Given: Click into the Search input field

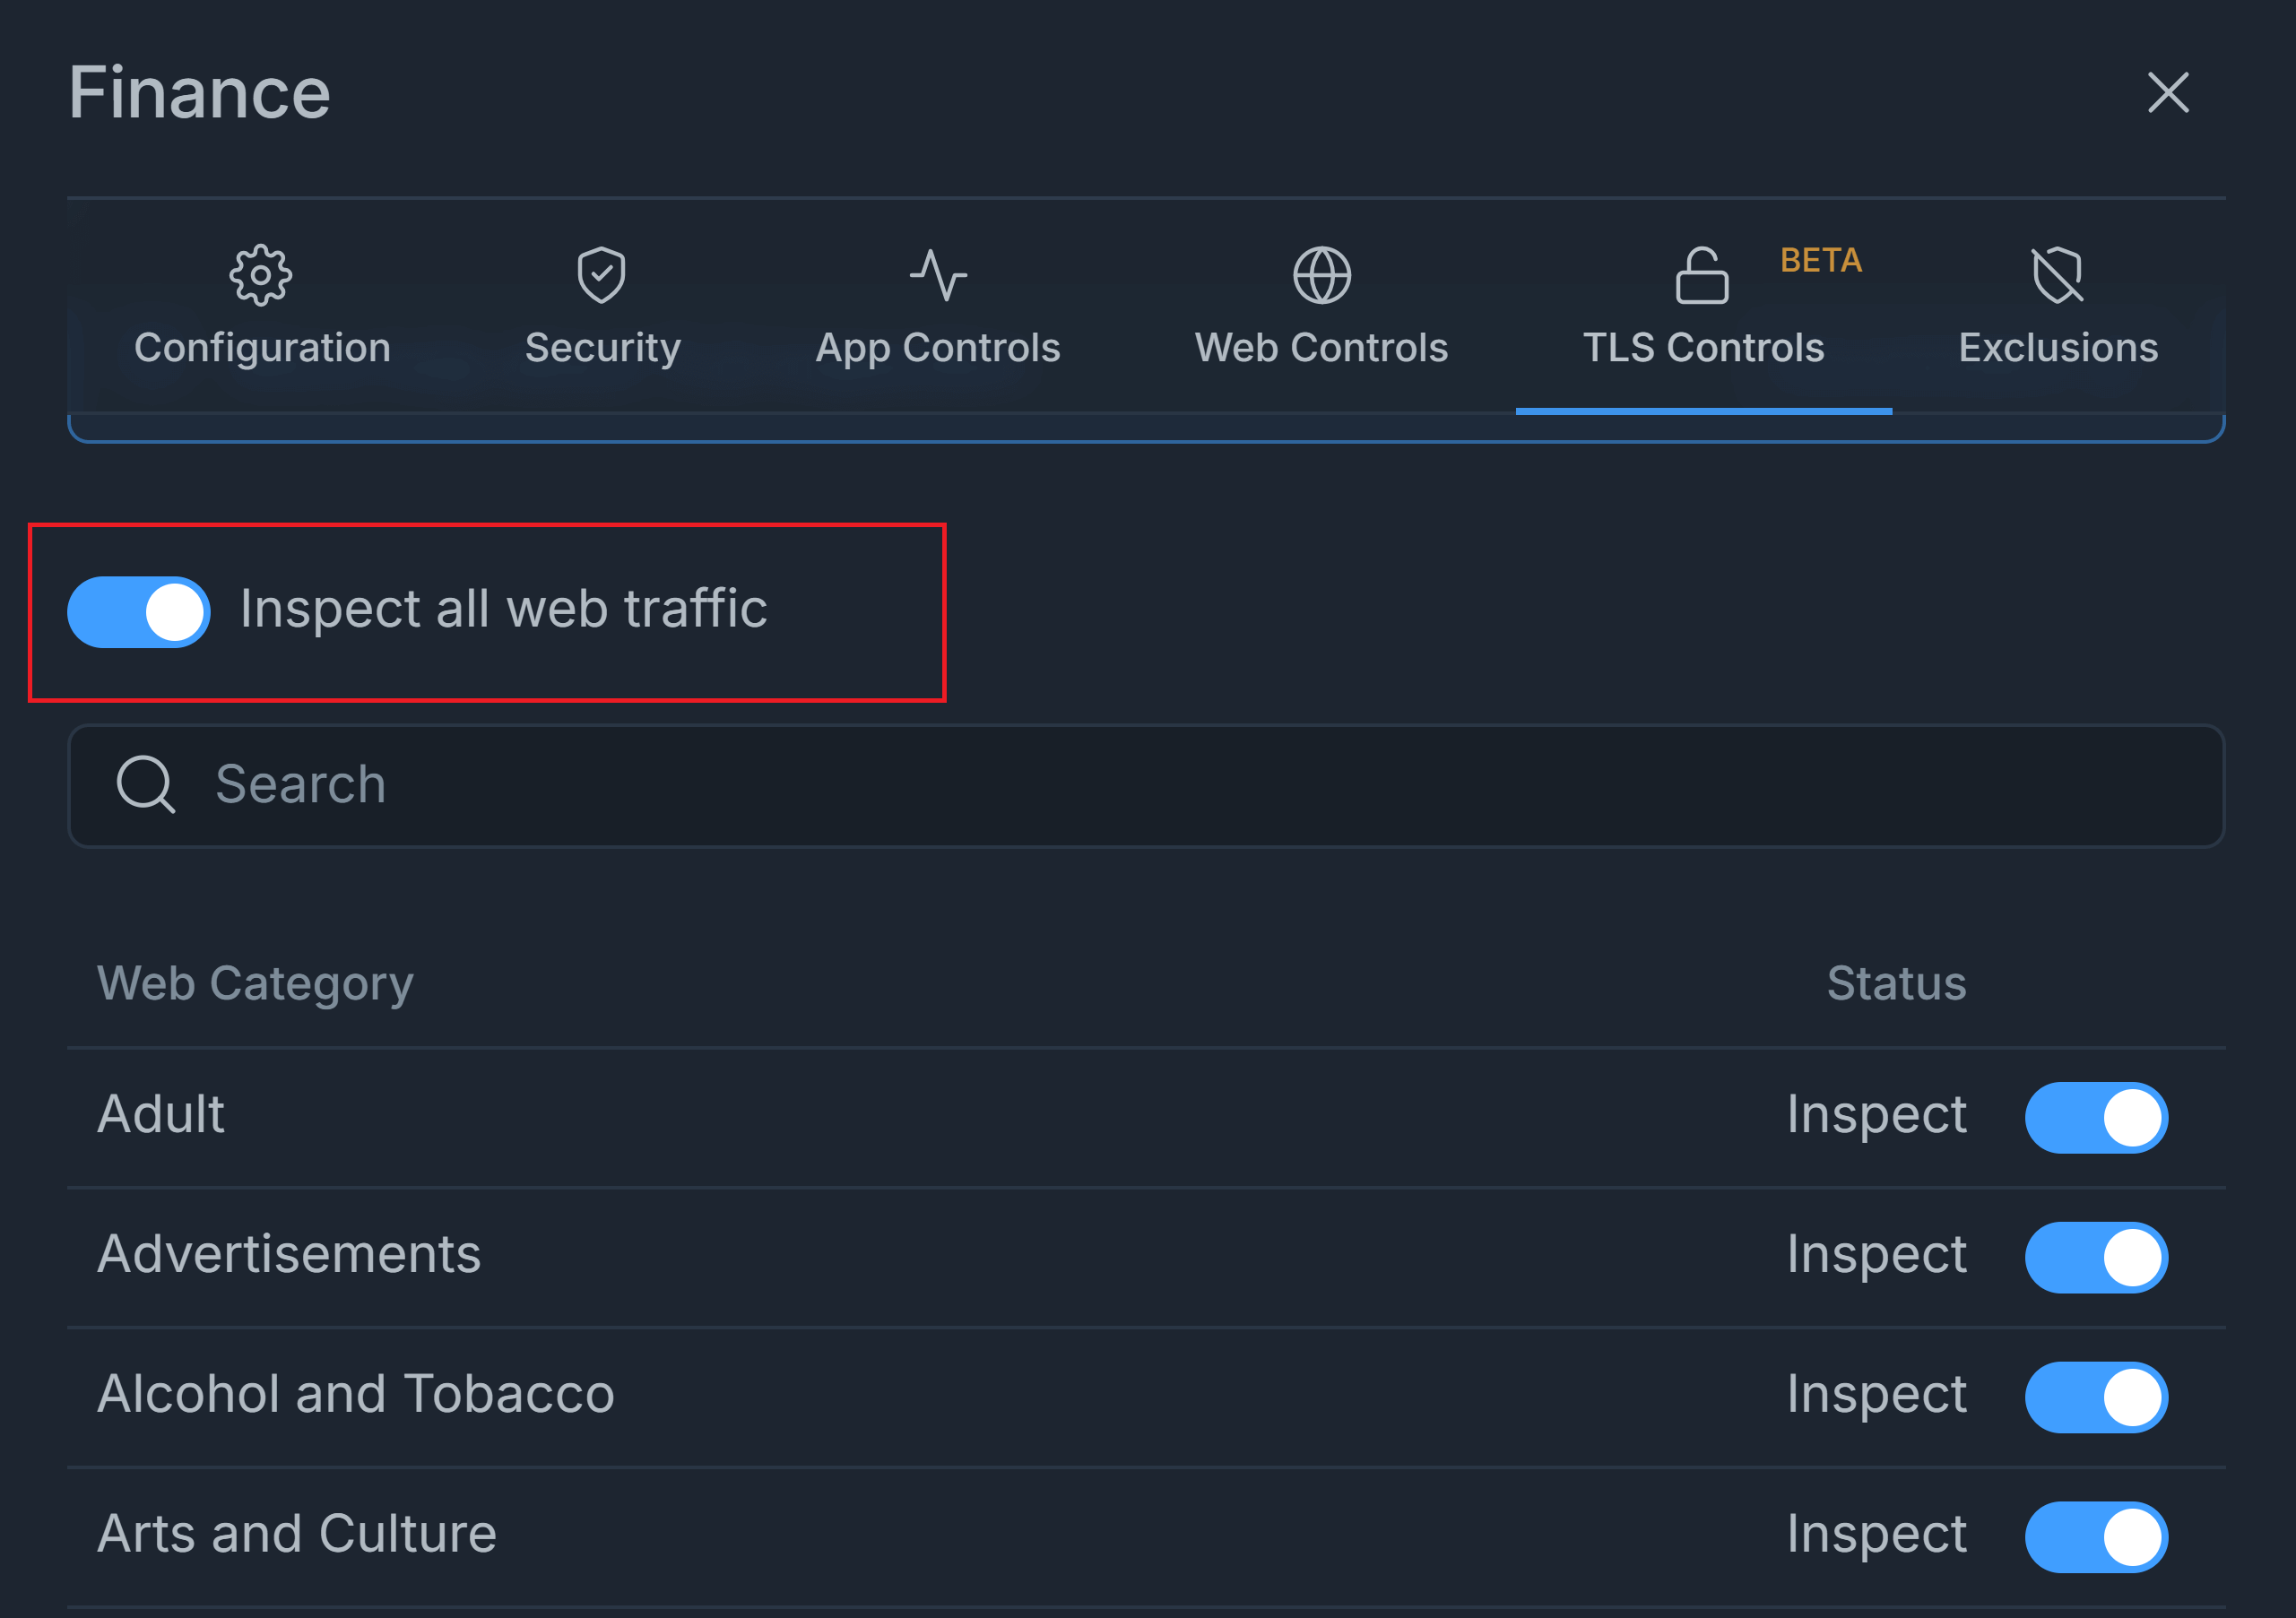Looking at the screenshot, I should coord(1200,785).
